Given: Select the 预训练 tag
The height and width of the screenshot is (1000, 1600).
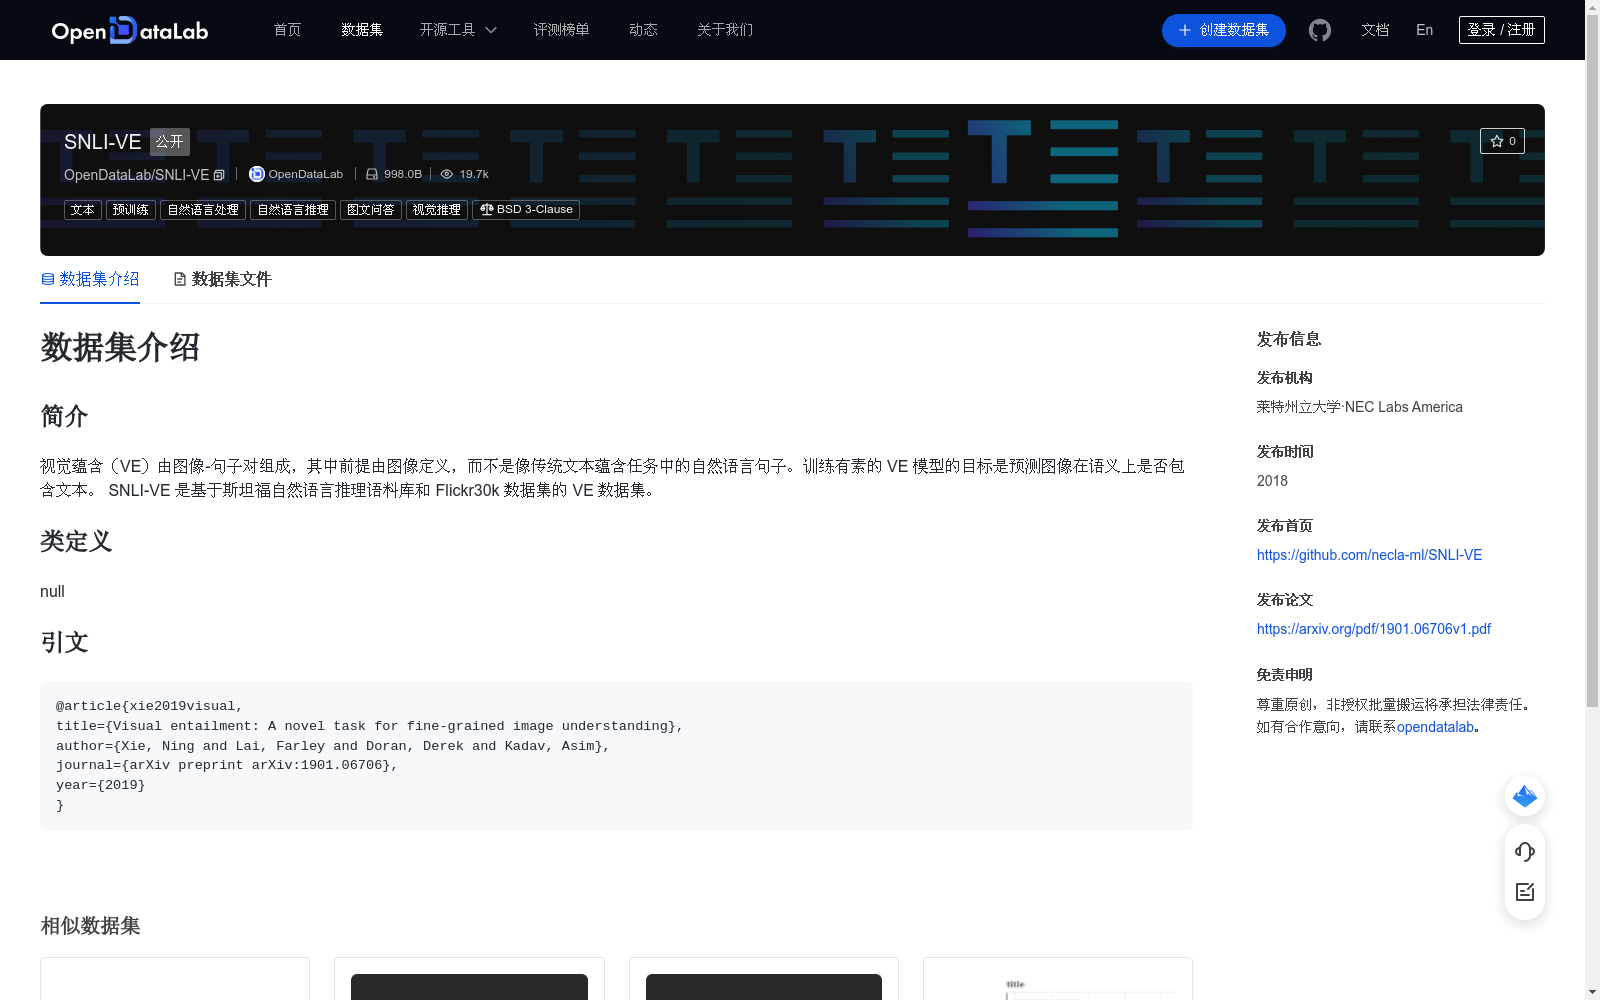Looking at the screenshot, I should [x=131, y=210].
